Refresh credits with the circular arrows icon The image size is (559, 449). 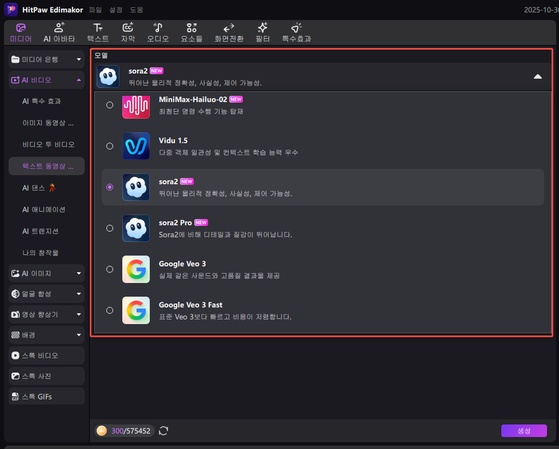(x=164, y=430)
